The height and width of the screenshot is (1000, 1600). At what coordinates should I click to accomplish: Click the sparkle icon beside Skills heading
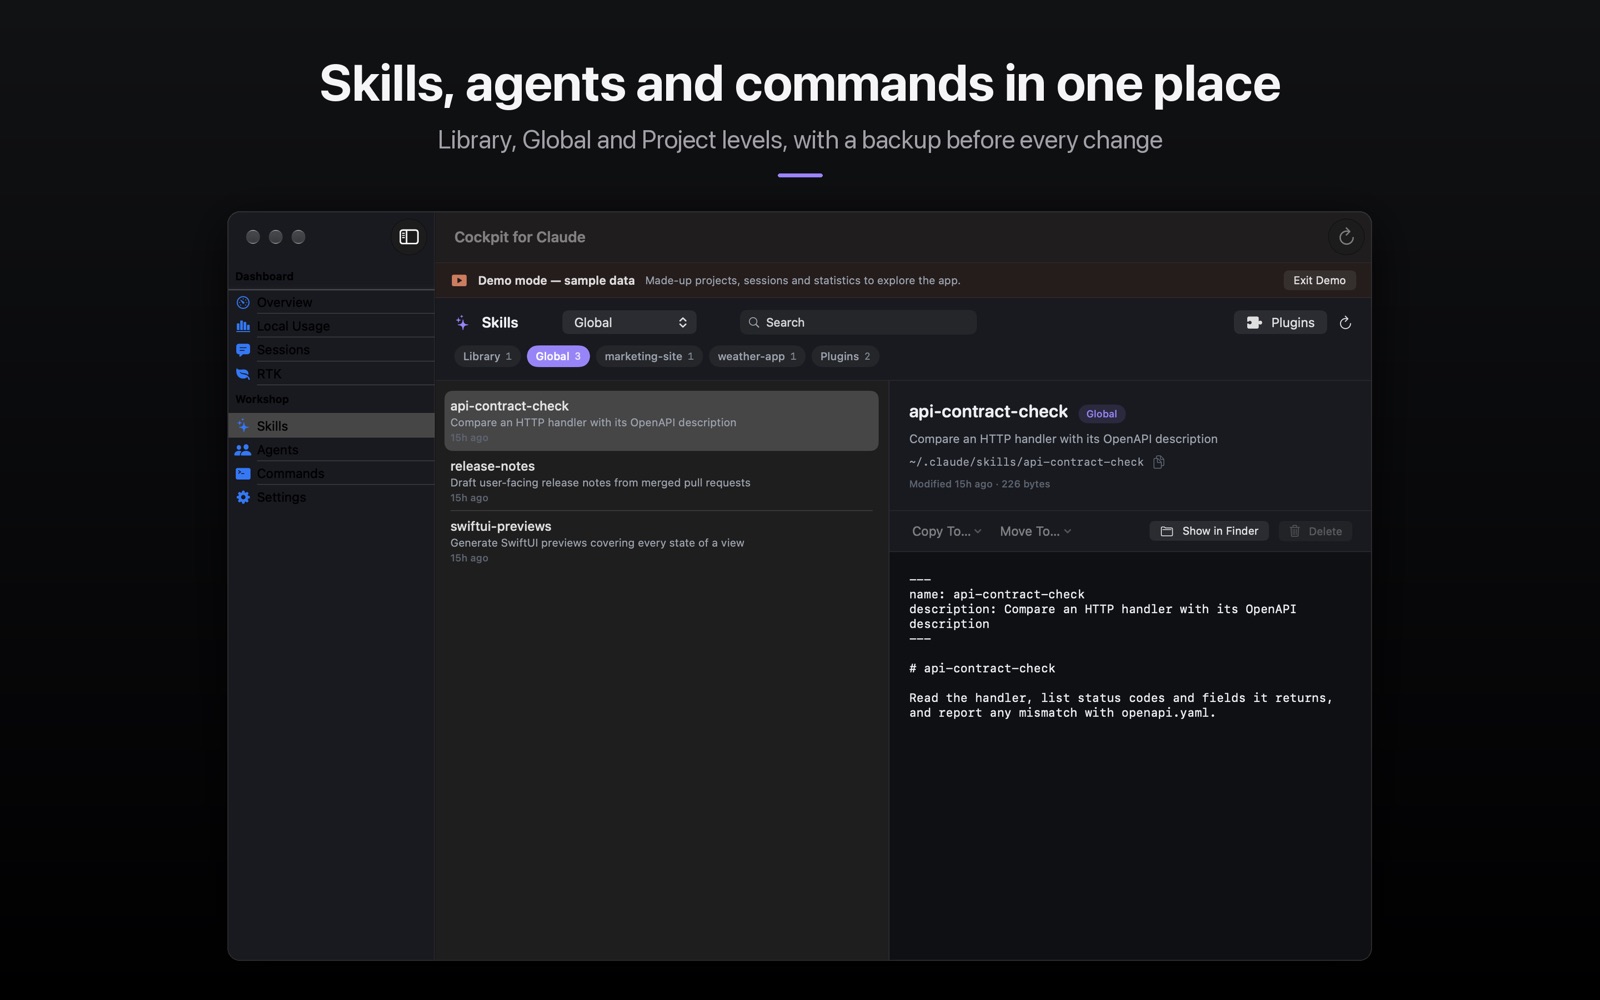pyautogui.click(x=462, y=323)
